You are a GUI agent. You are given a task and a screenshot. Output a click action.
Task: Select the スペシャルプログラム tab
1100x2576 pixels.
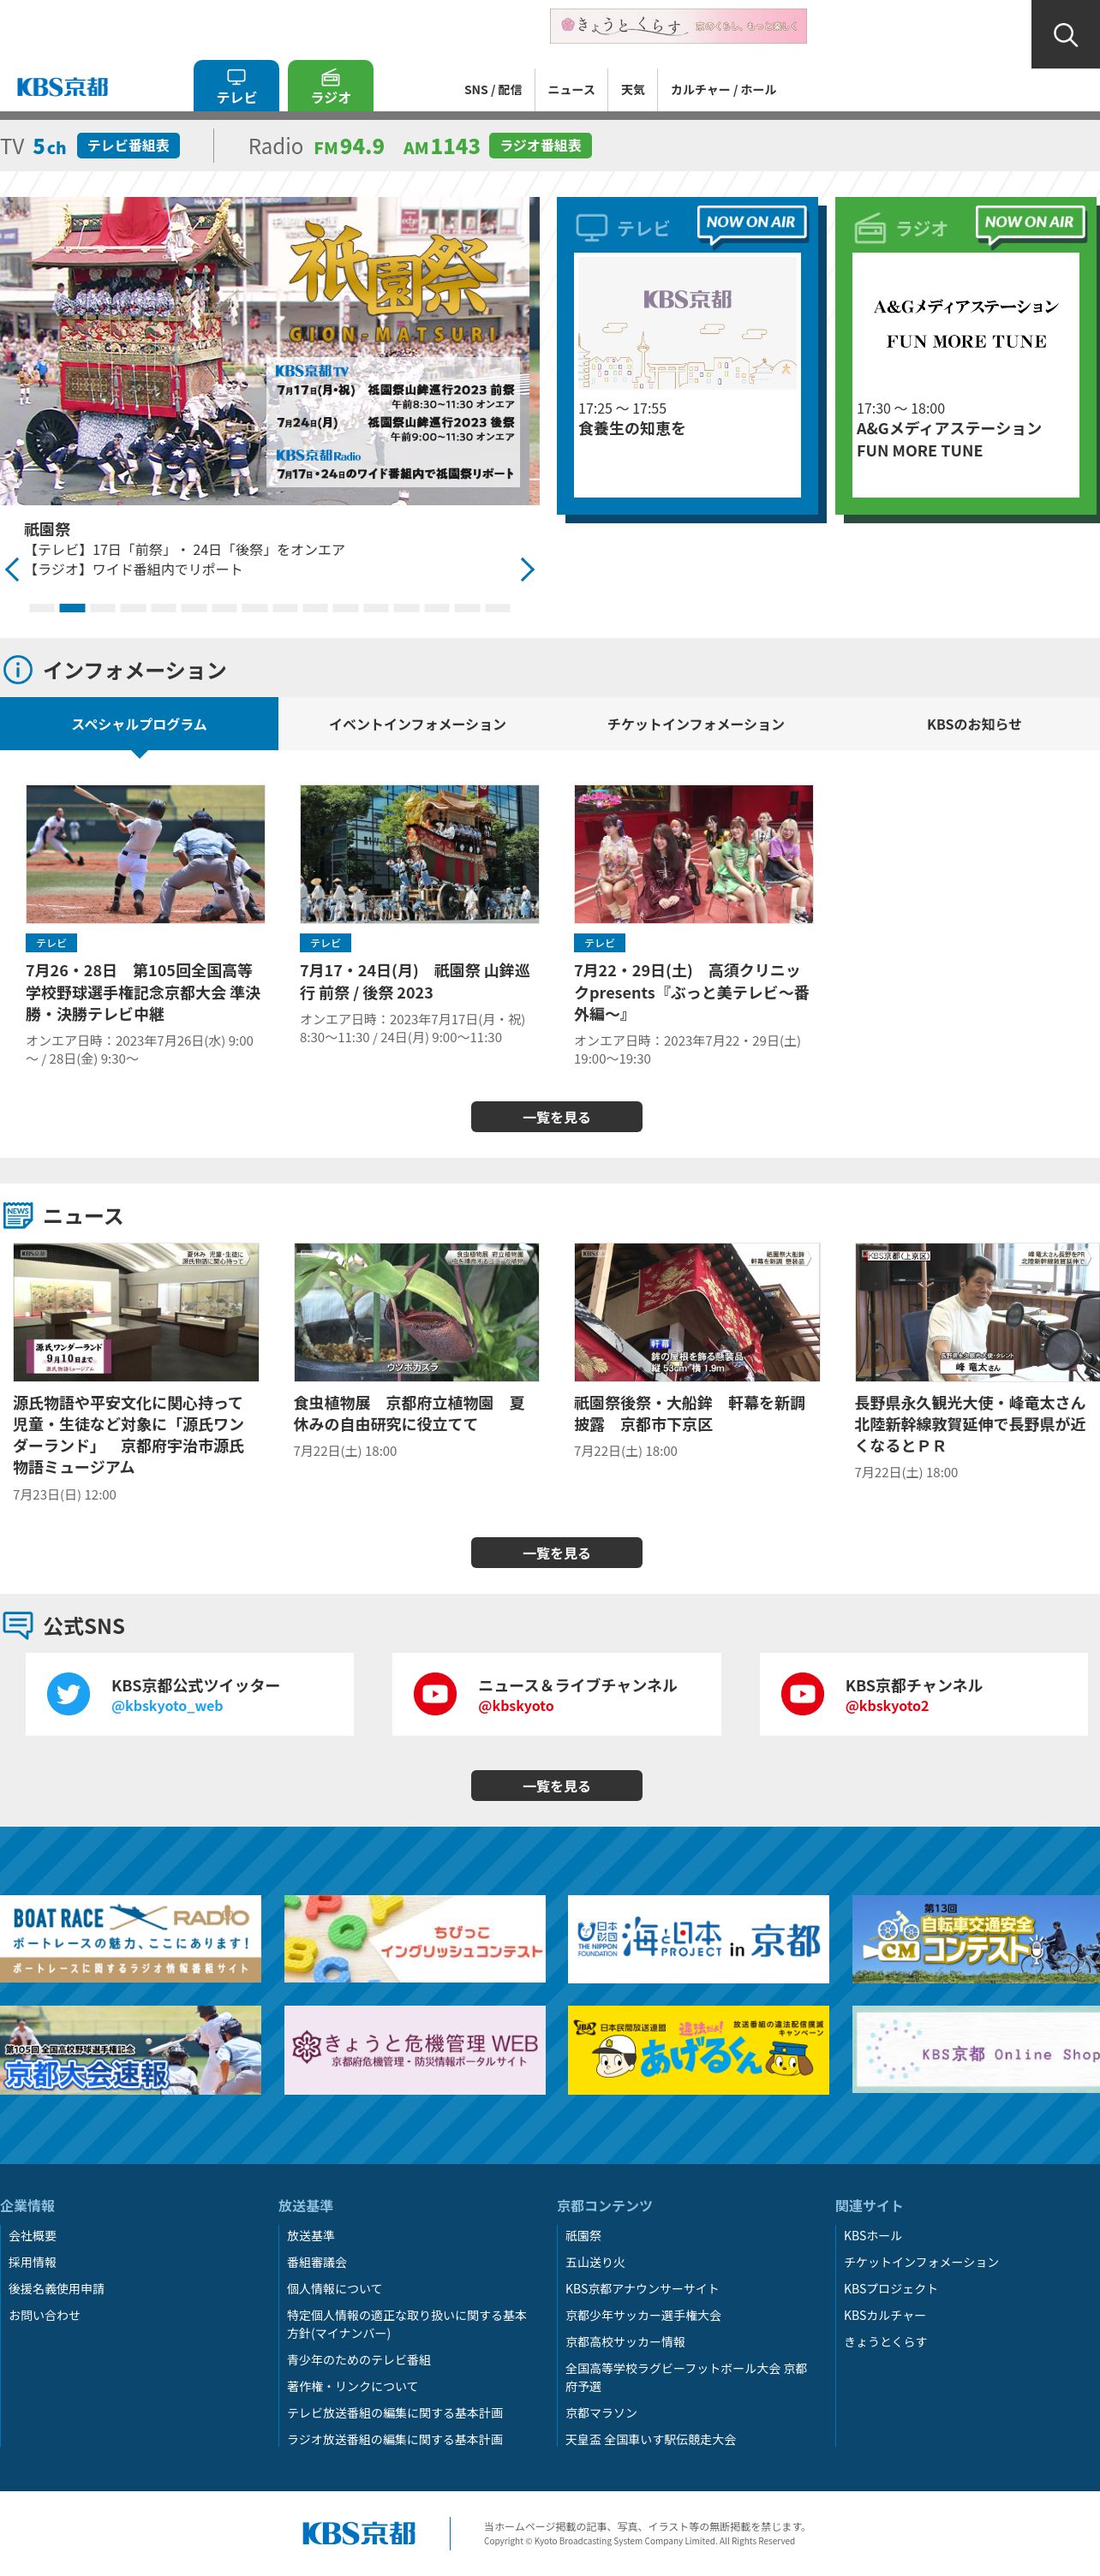[139, 724]
